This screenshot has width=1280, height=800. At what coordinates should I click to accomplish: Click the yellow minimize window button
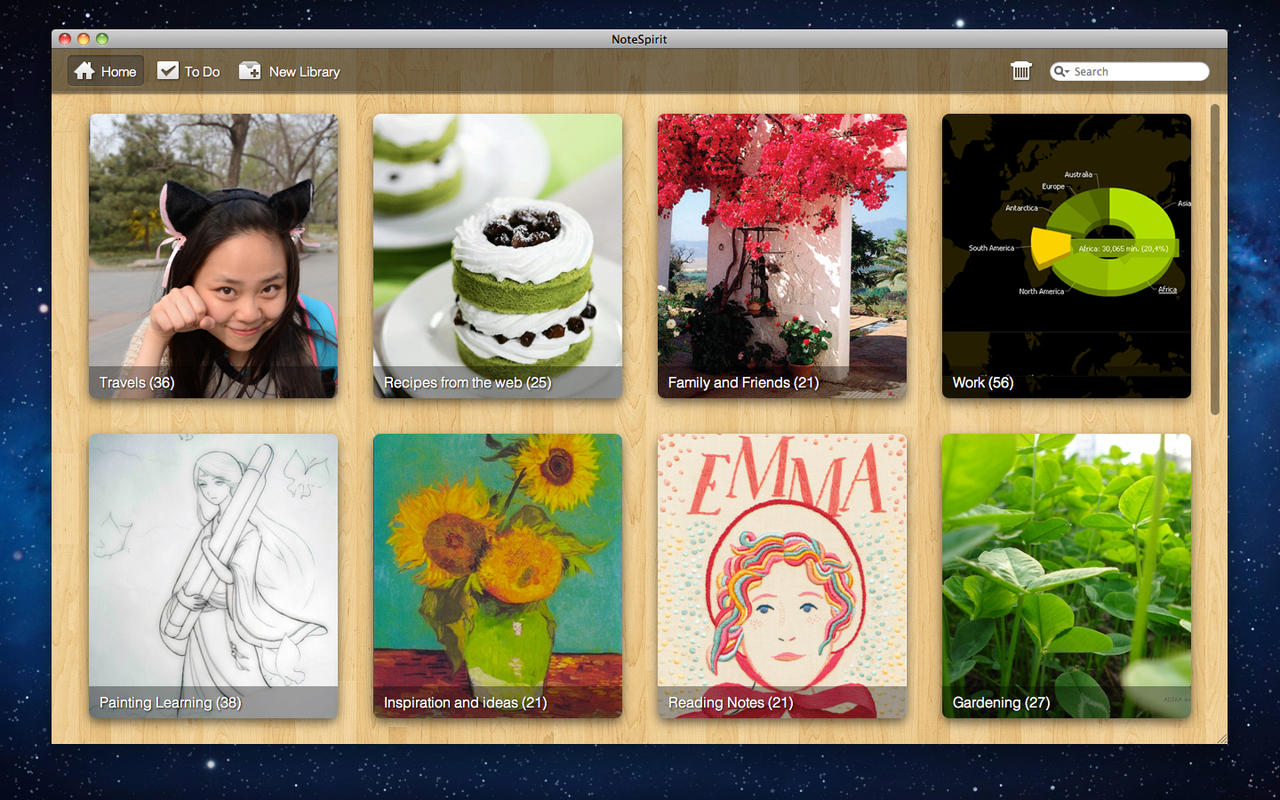(x=83, y=39)
